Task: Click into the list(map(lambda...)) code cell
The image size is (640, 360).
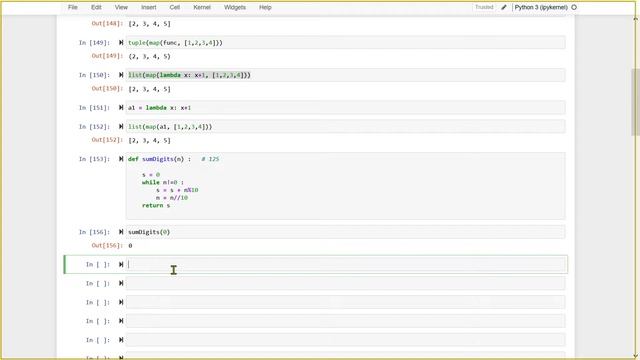Action: [345, 75]
